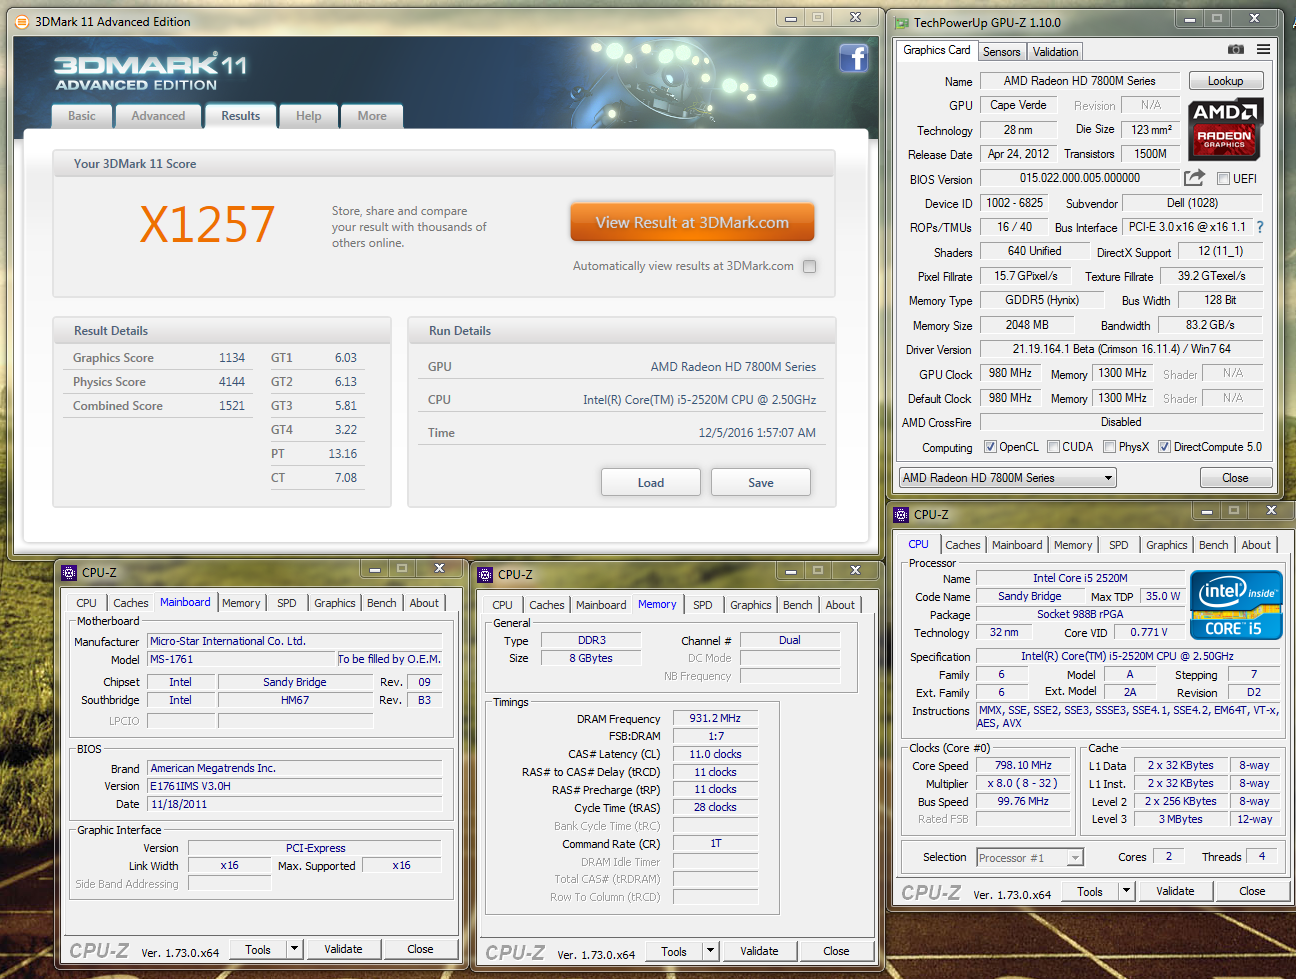
Task: Toggle the UEFI checkbox in GPU-Z
Action: pyautogui.click(x=1223, y=179)
